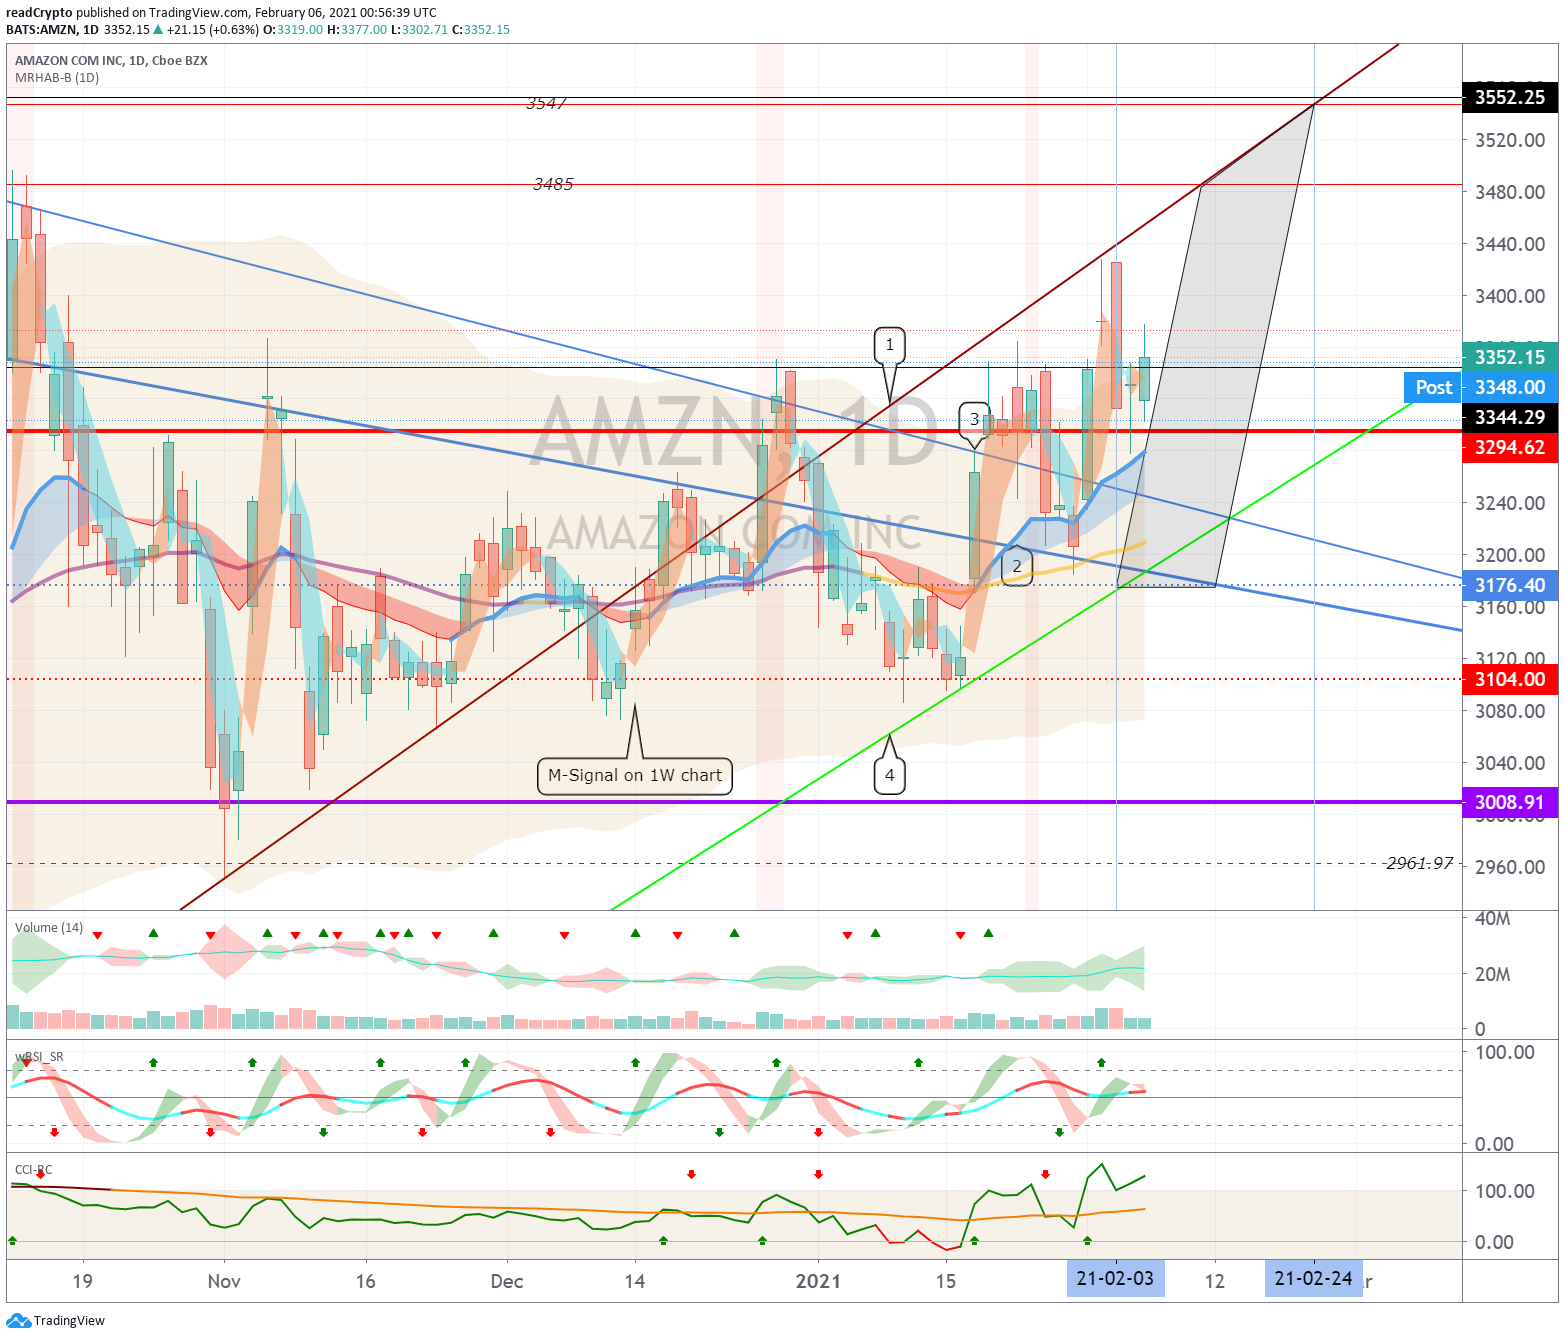Screen dimensions: 1565x1339
Task: Click the 21-02-03 date marker
Action: [x=1115, y=1279]
